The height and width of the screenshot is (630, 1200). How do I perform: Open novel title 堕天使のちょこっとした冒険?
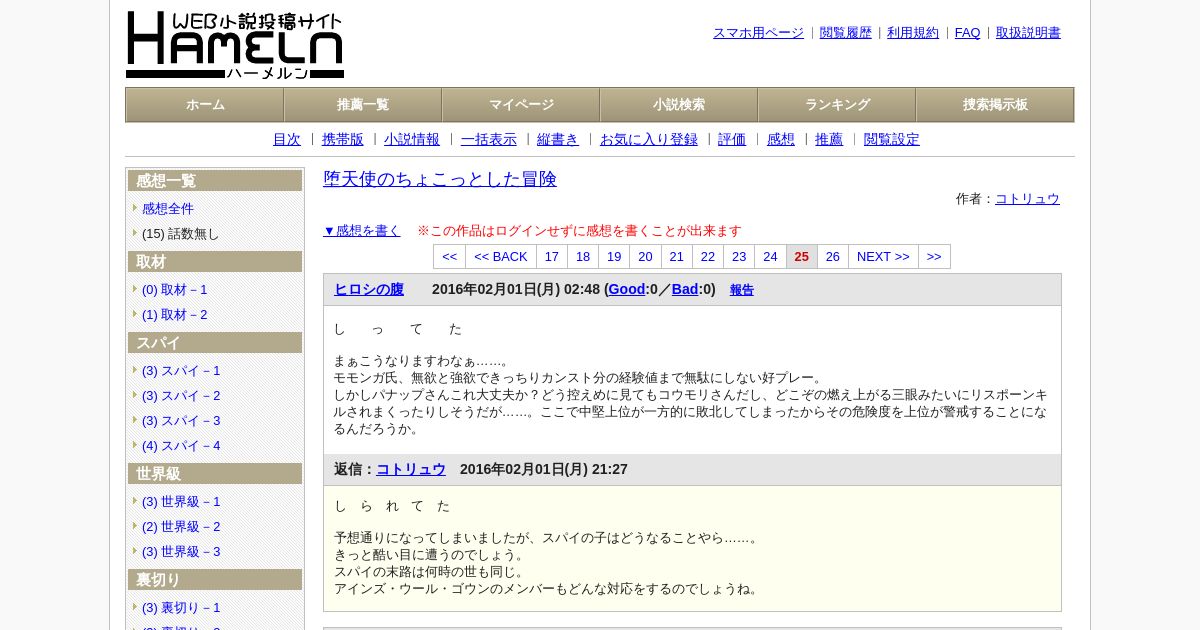pyautogui.click(x=440, y=179)
